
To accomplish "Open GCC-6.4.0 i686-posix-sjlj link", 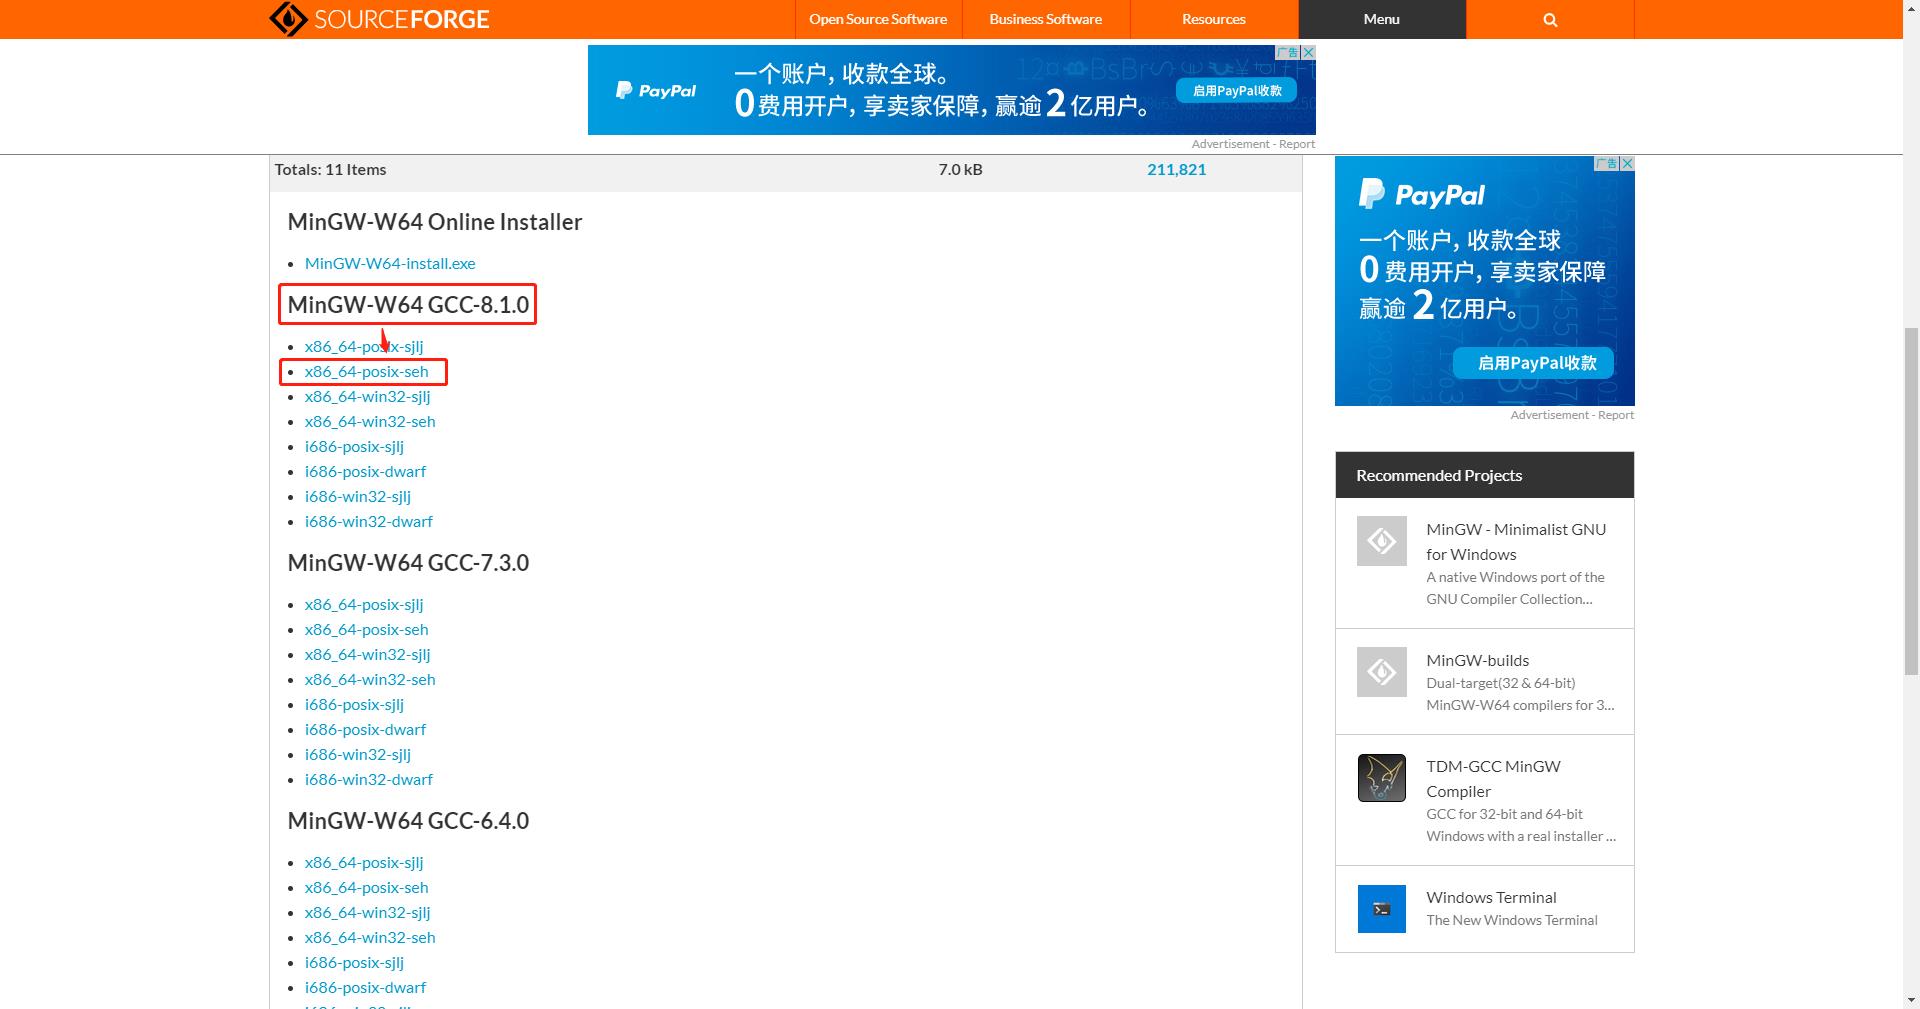I will (354, 962).
